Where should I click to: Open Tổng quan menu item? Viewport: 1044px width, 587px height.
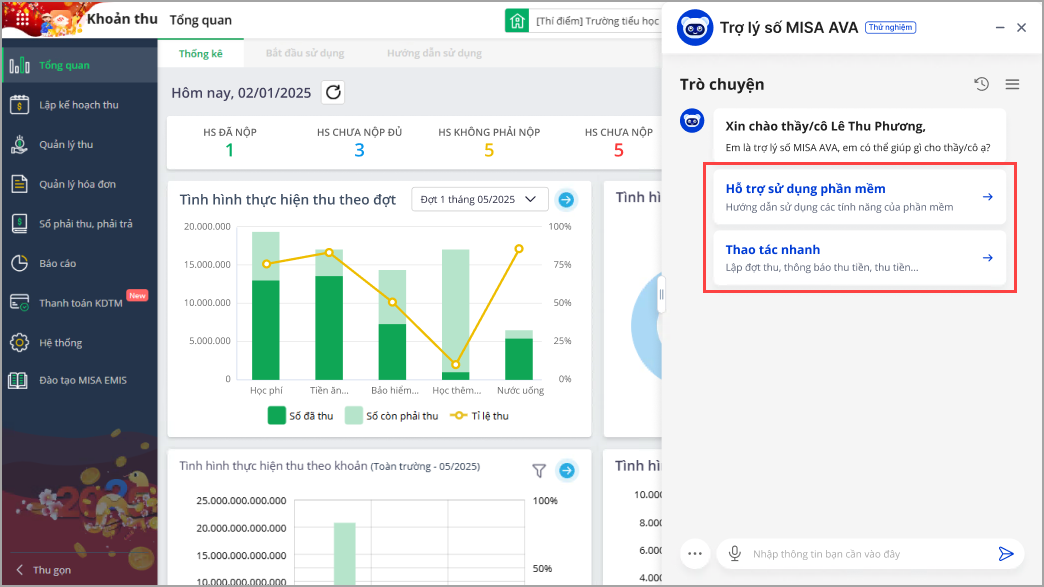80,65
